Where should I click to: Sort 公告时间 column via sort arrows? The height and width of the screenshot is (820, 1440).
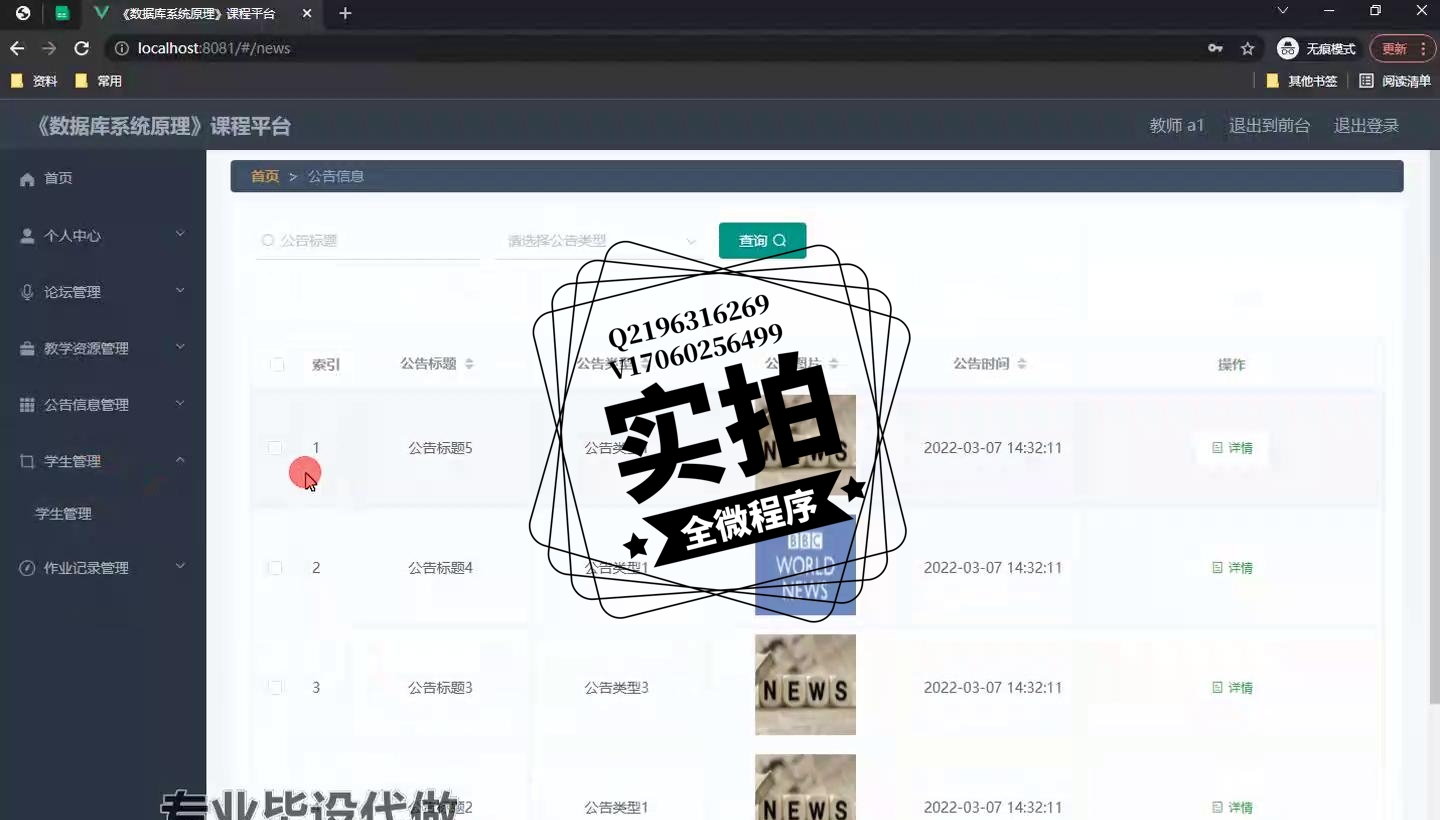click(x=1022, y=364)
